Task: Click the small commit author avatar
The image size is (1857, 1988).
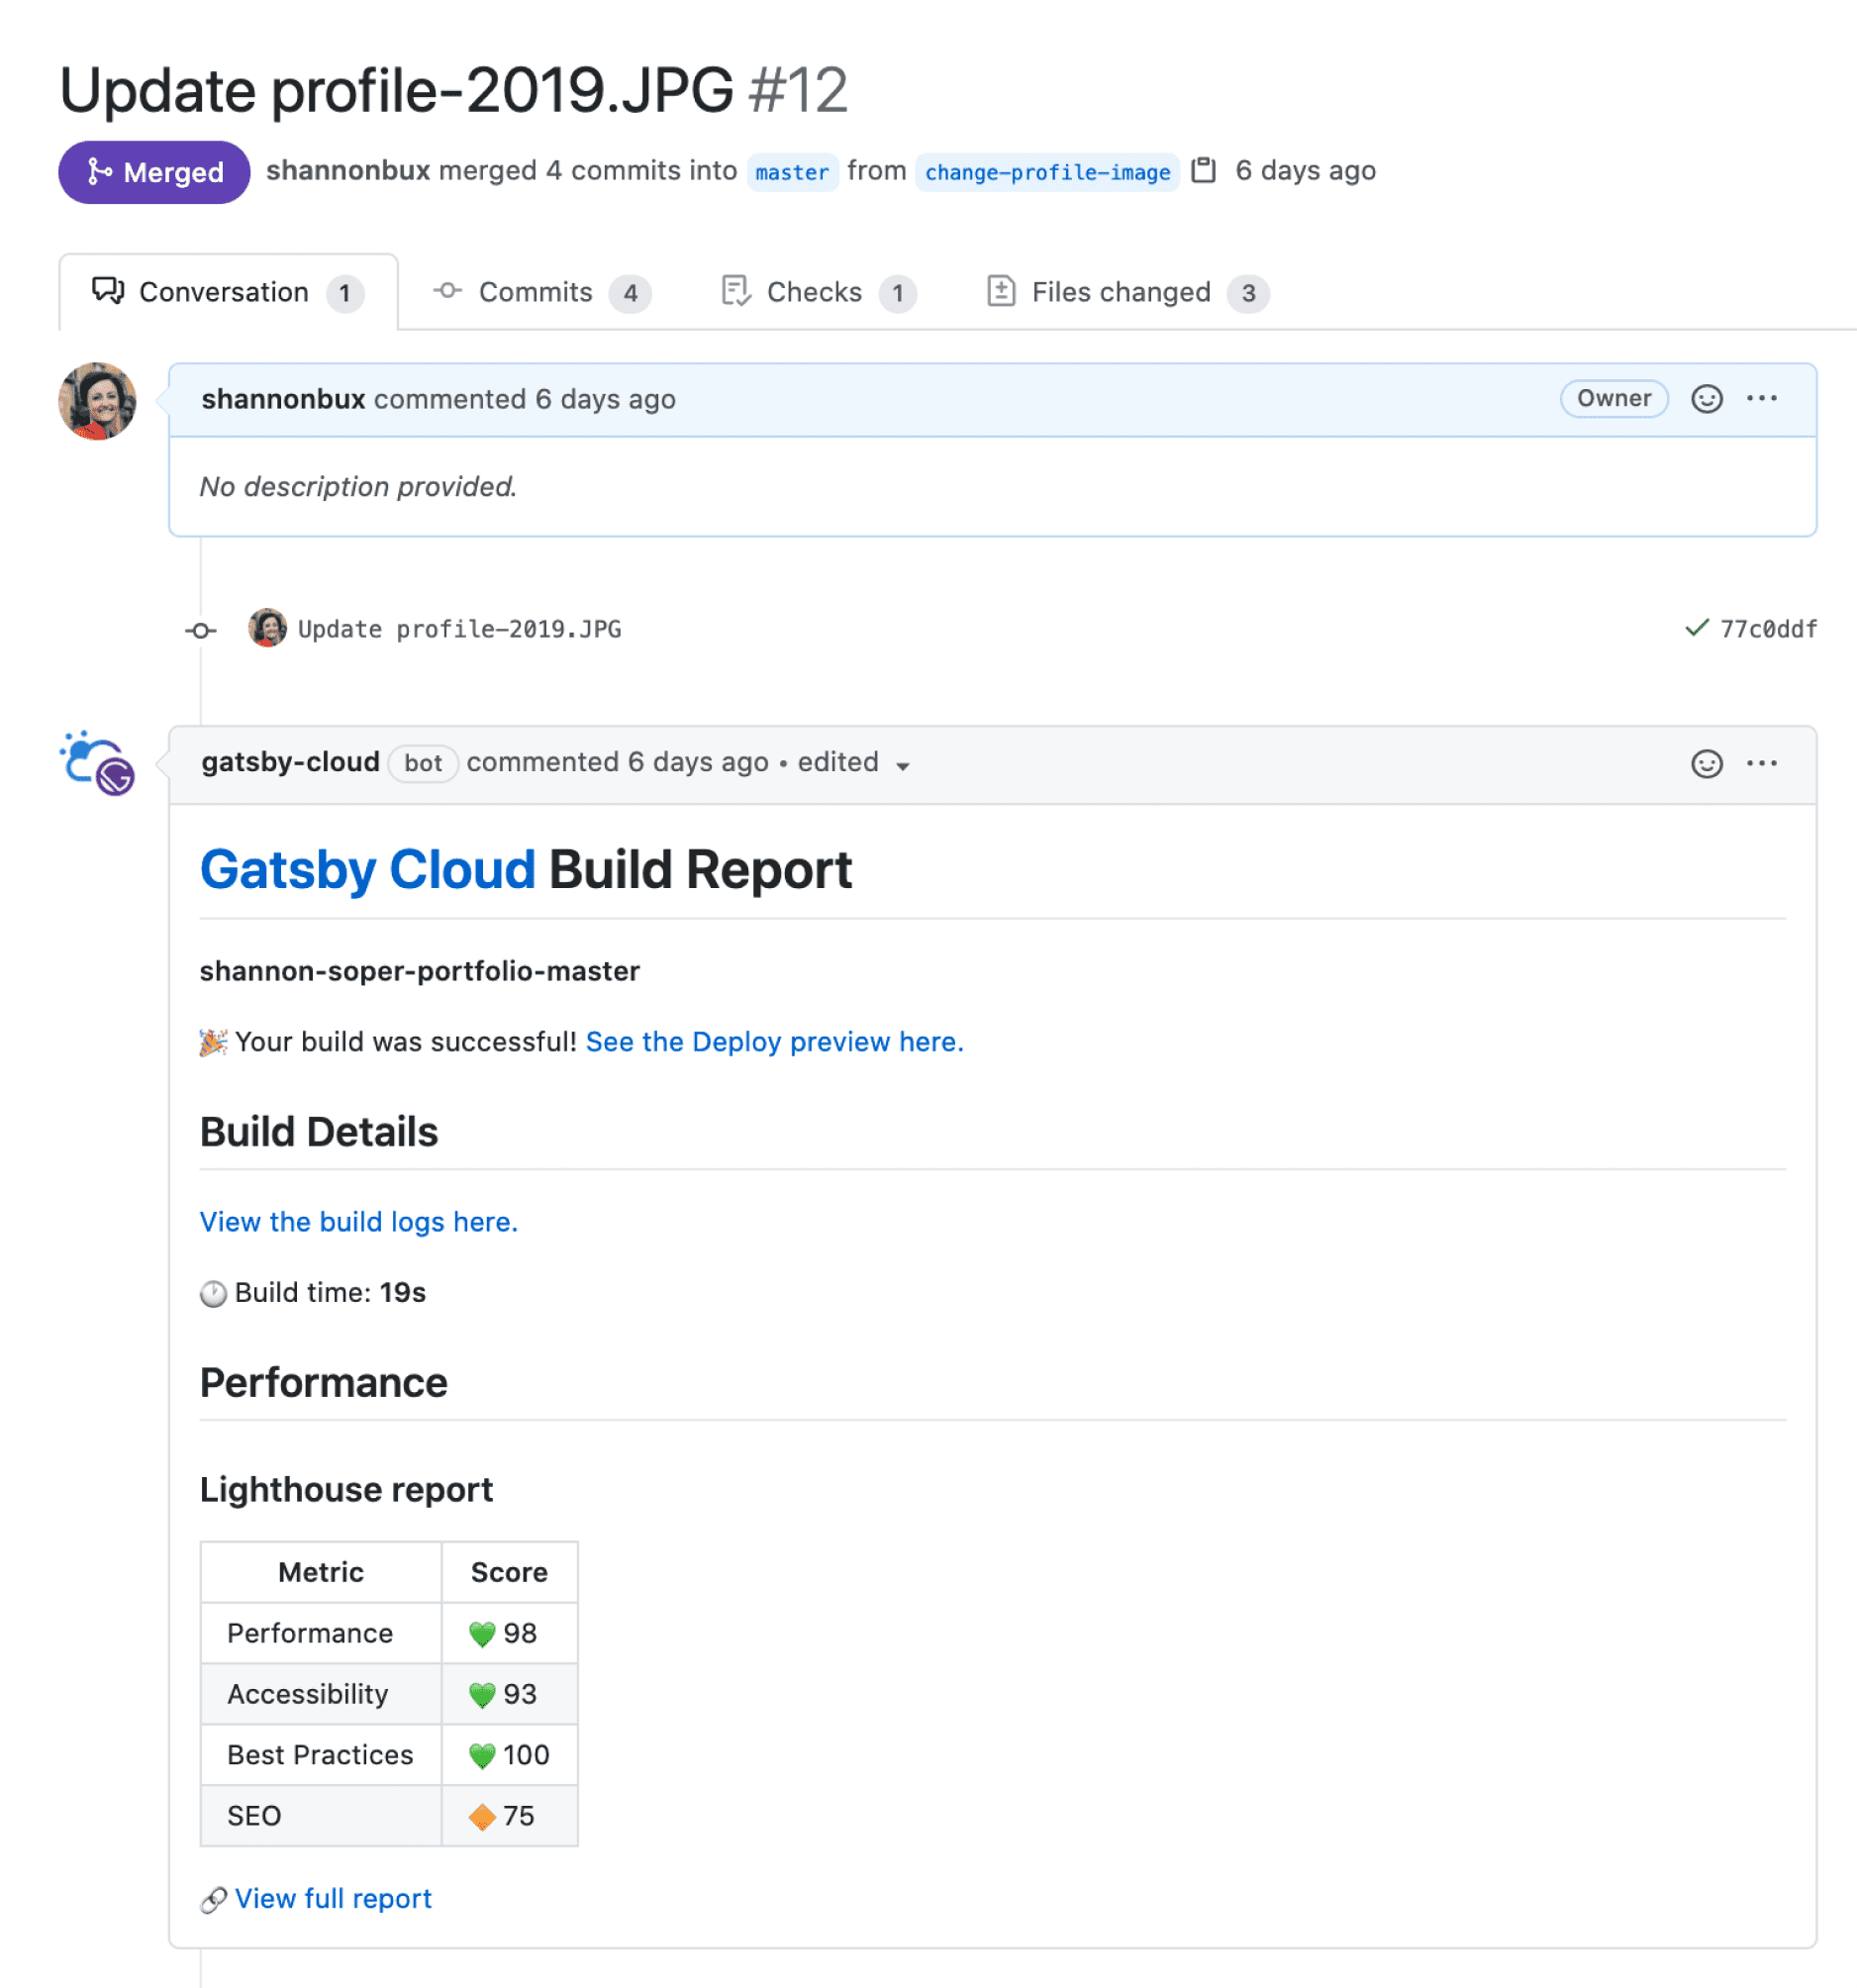Action: (x=267, y=628)
